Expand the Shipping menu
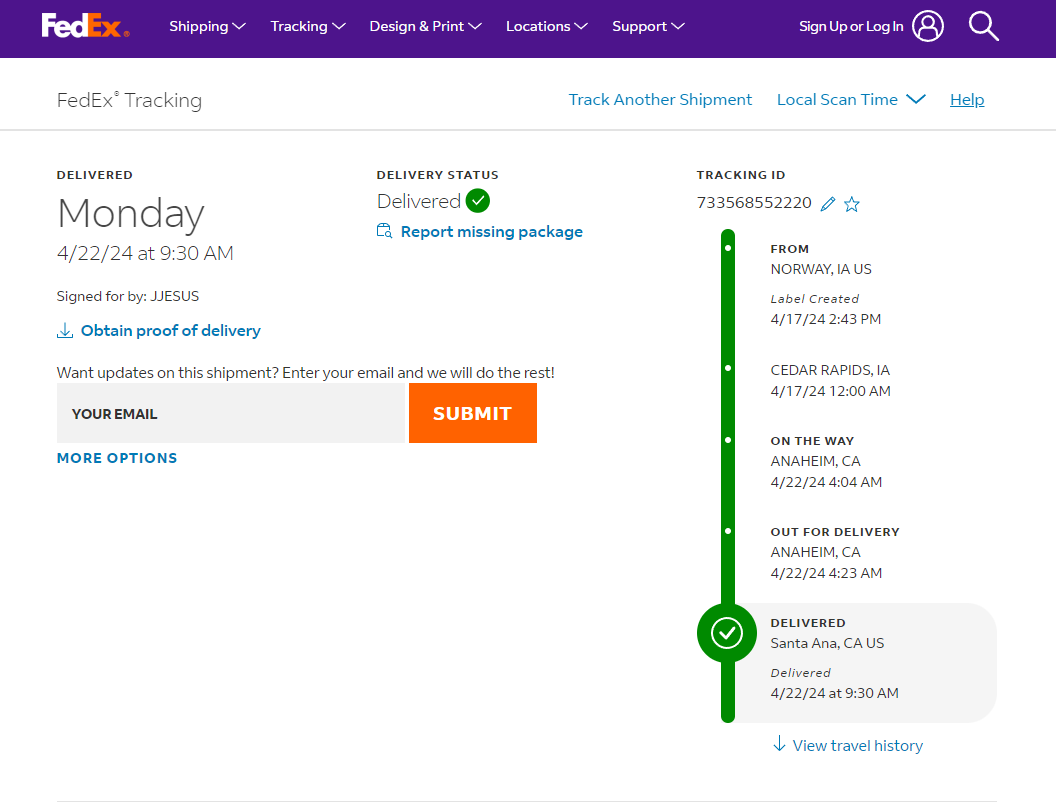This screenshot has height=809, width=1056. (207, 26)
